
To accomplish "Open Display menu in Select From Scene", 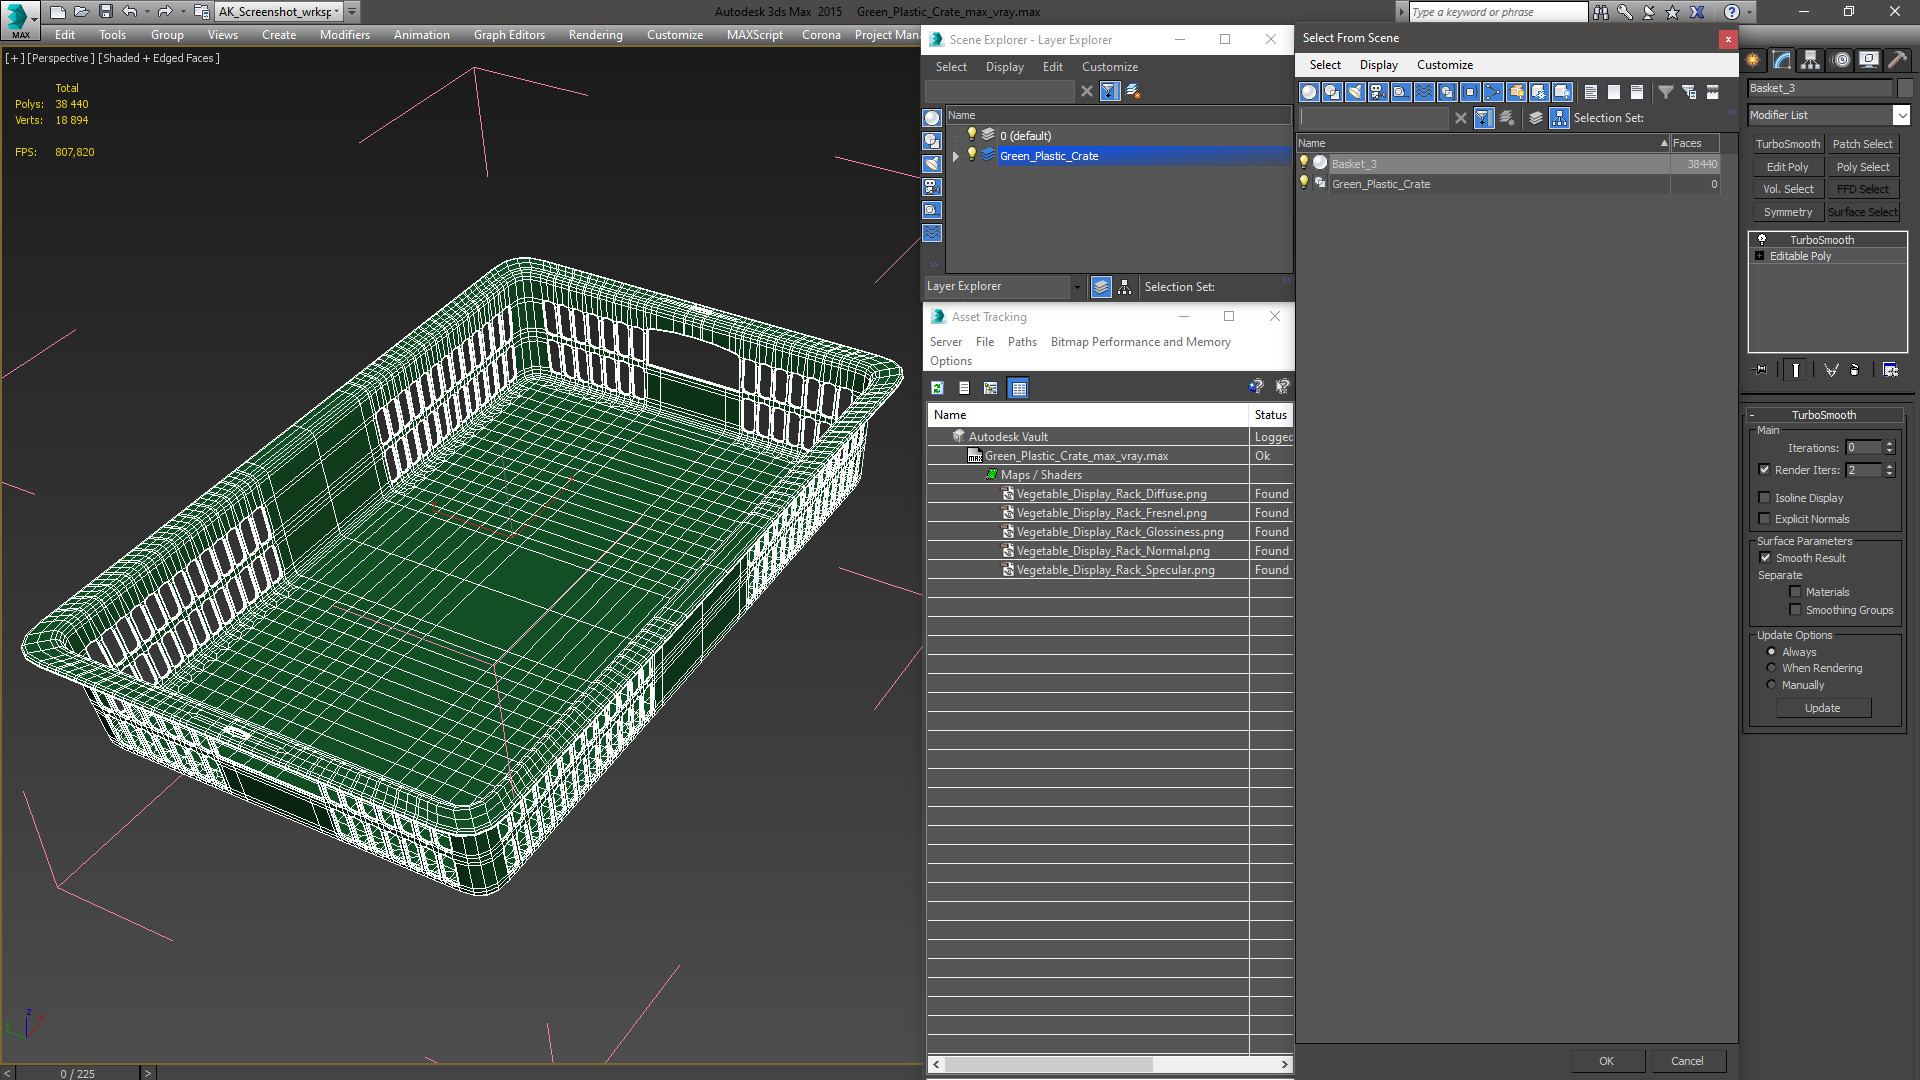I will tap(1378, 65).
